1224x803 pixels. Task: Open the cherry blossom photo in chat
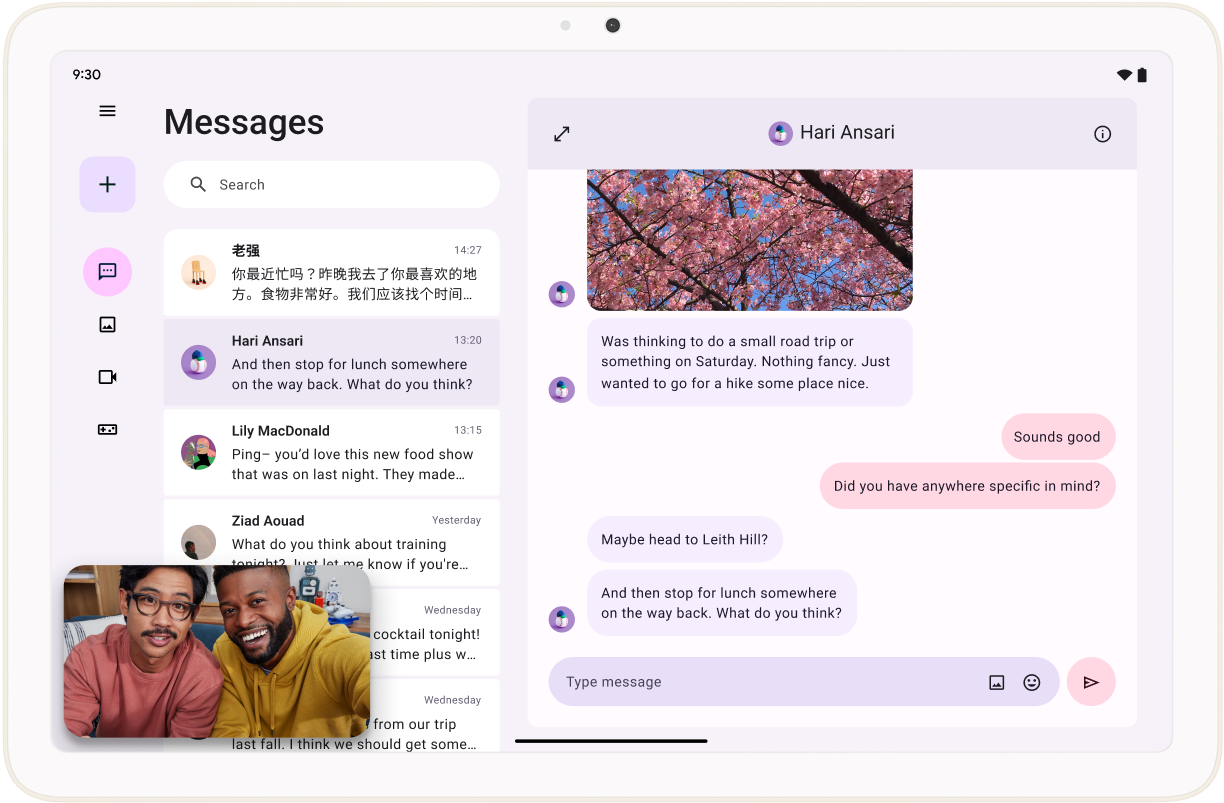point(749,240)
